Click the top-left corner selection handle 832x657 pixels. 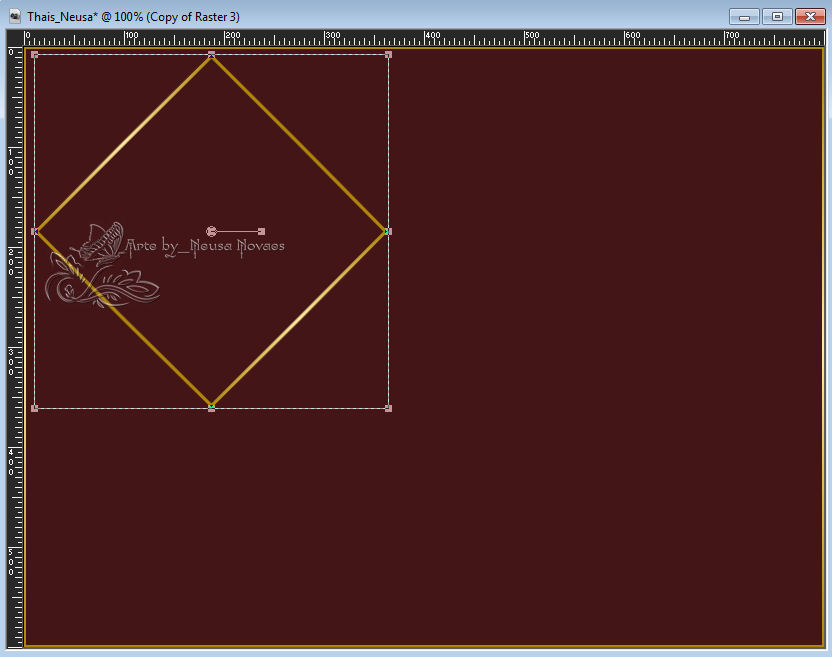point(34,54)
